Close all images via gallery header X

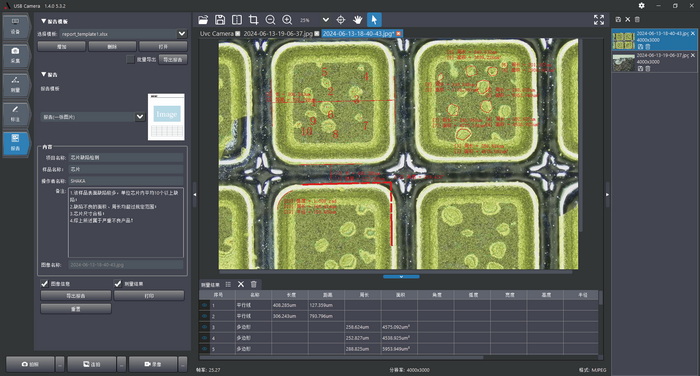(x=628, y=20)
